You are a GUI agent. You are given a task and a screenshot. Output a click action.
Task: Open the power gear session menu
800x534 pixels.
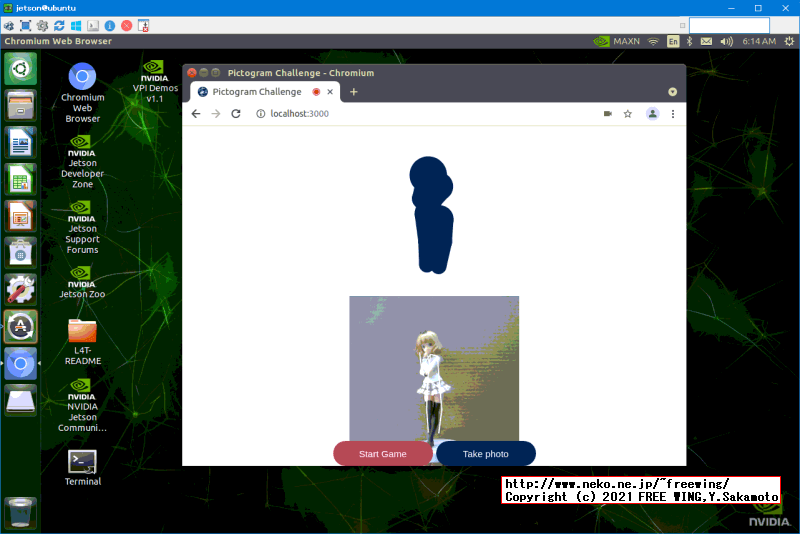(789, 41)
